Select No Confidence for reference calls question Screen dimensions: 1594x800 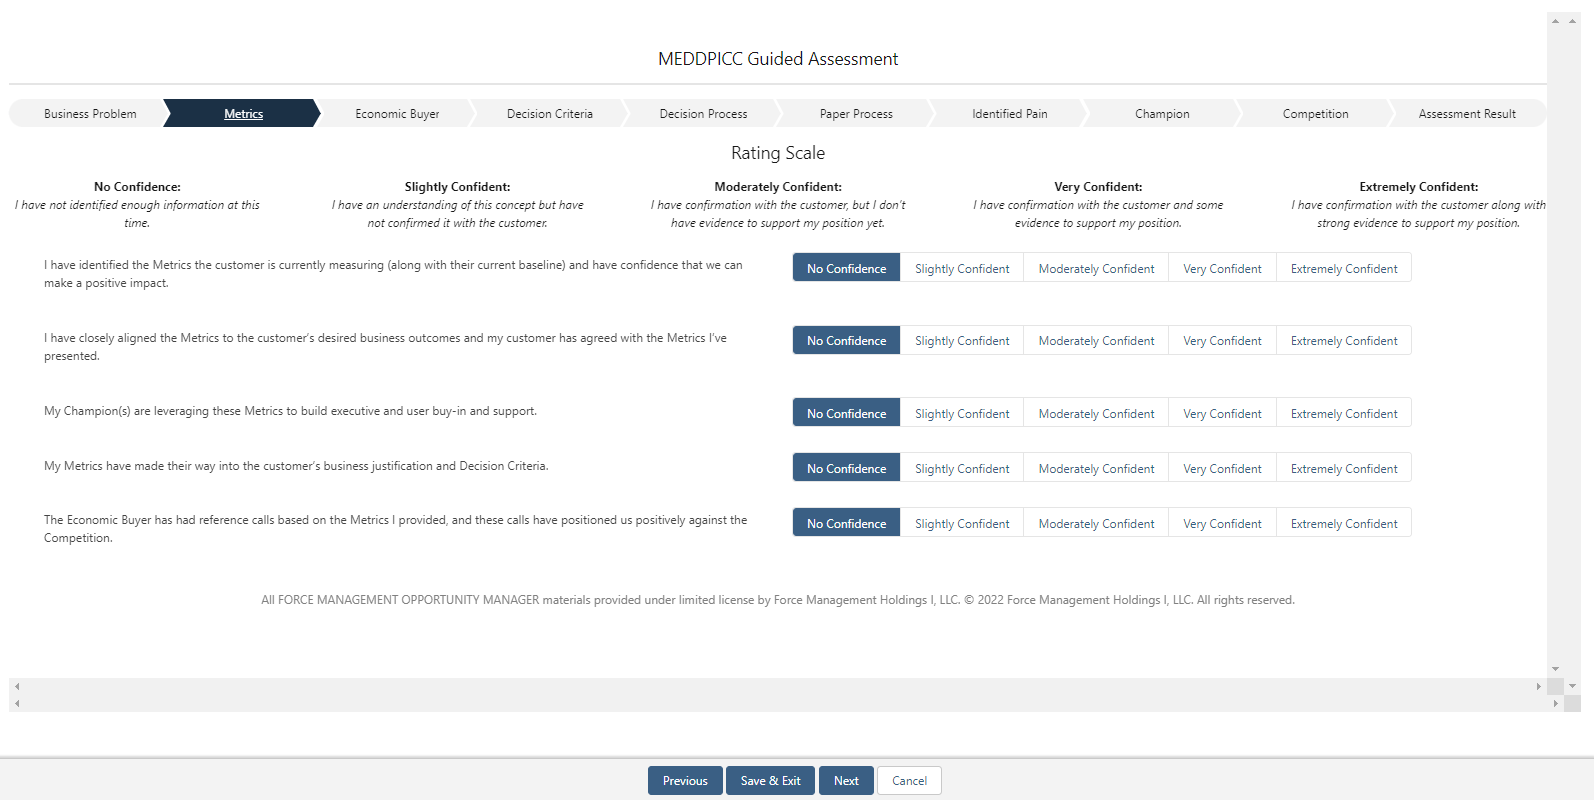click(x=846, y=524)
